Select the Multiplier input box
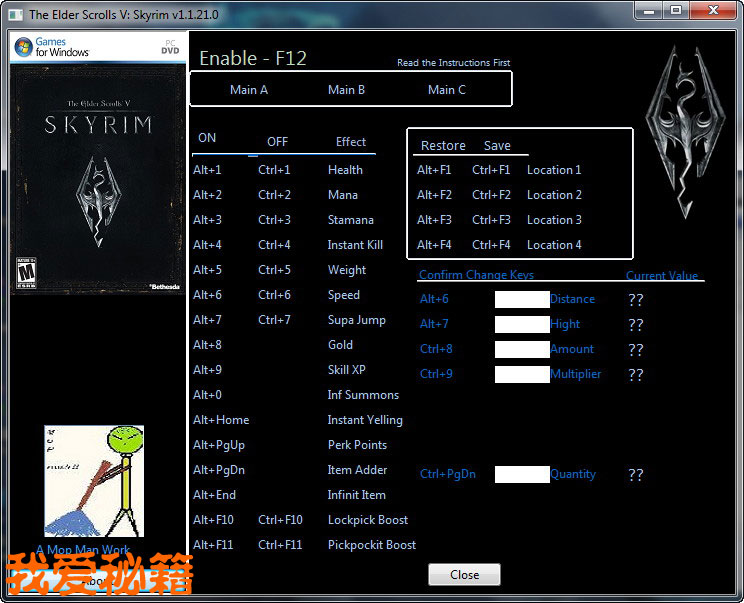This screenshot has width=744, height=603. (522, 374)
